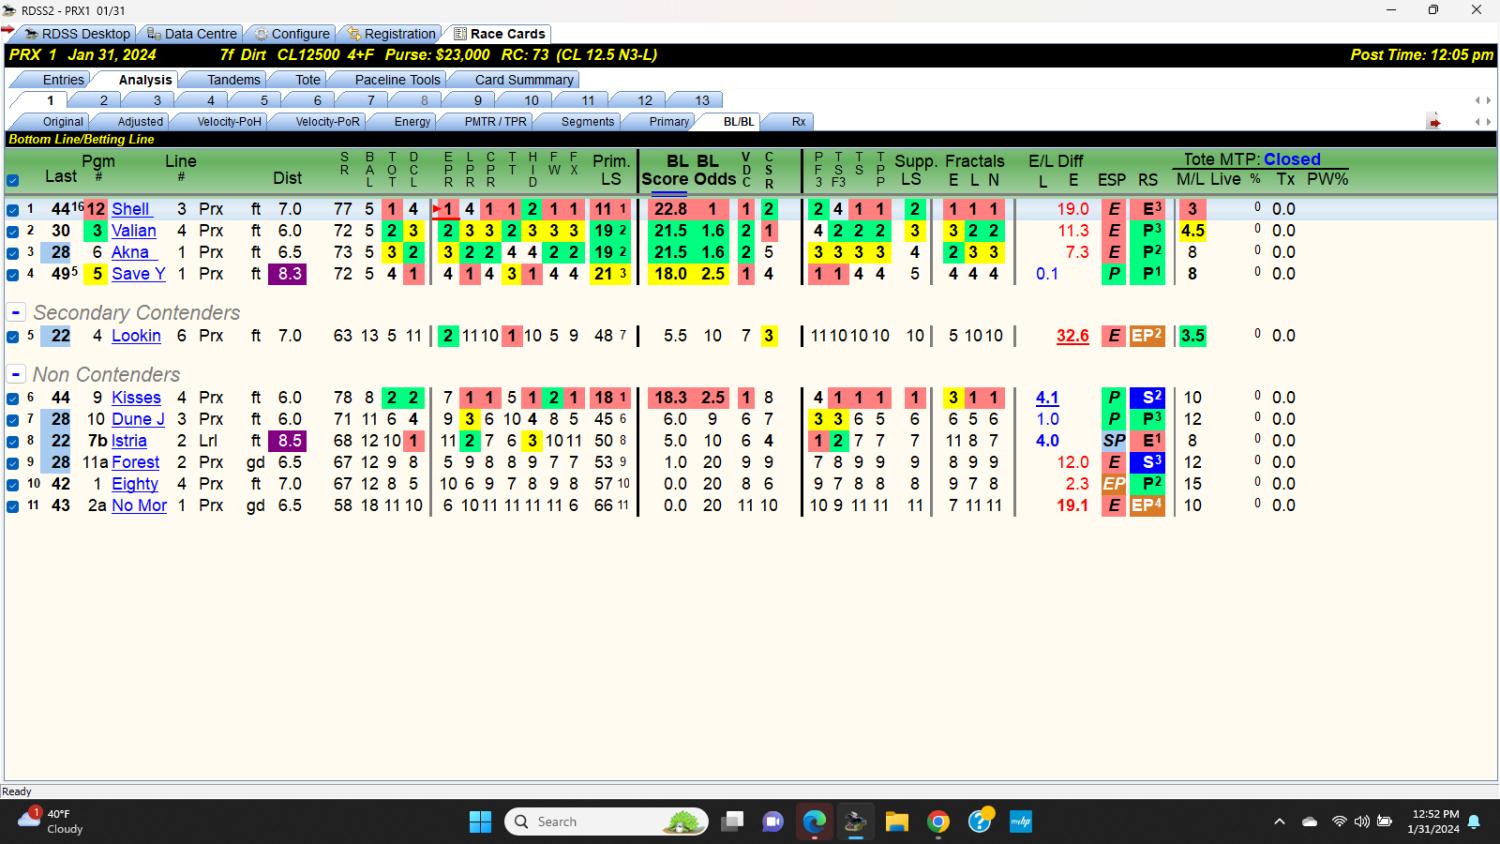
Task: Open Microsoft Edge from the taskbar
Action: pos(814,822)
